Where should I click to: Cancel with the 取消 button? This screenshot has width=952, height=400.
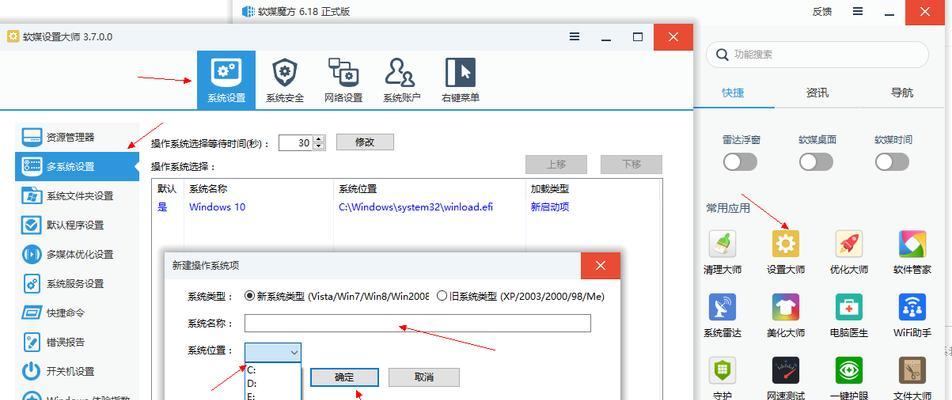pyautogui.click(x=424, y=377)
